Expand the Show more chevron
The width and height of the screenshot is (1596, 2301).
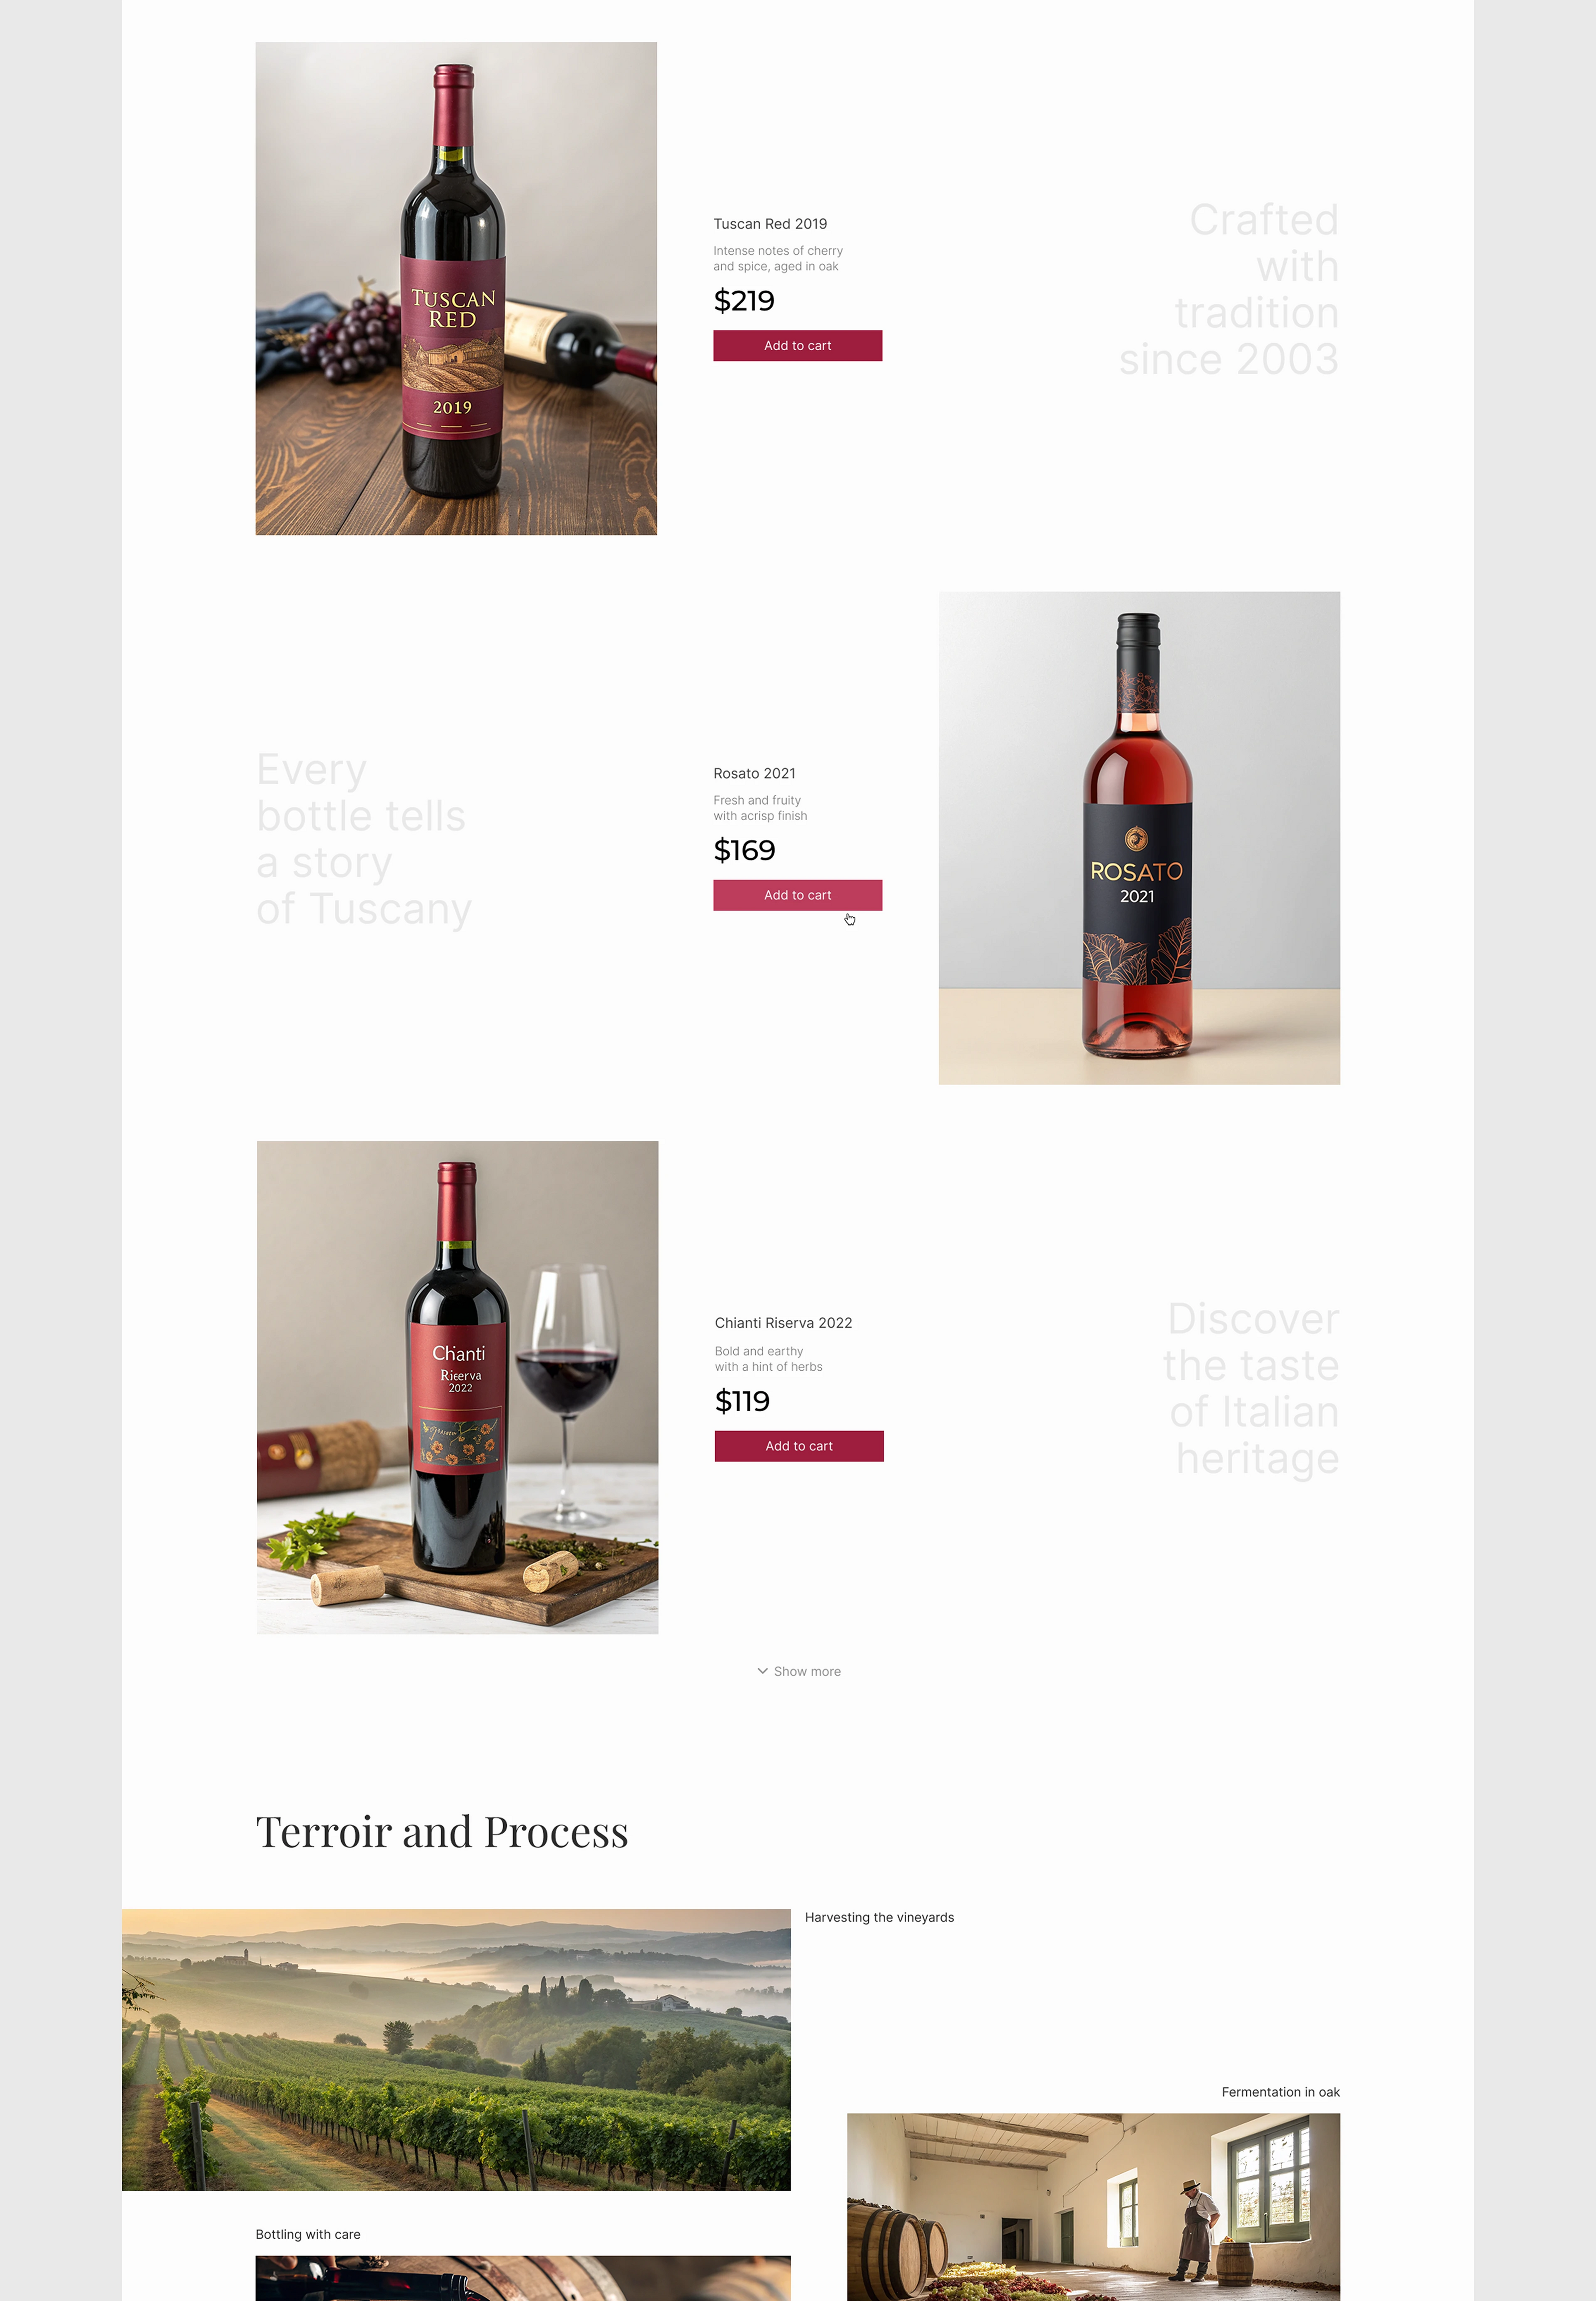[762, 1671]
